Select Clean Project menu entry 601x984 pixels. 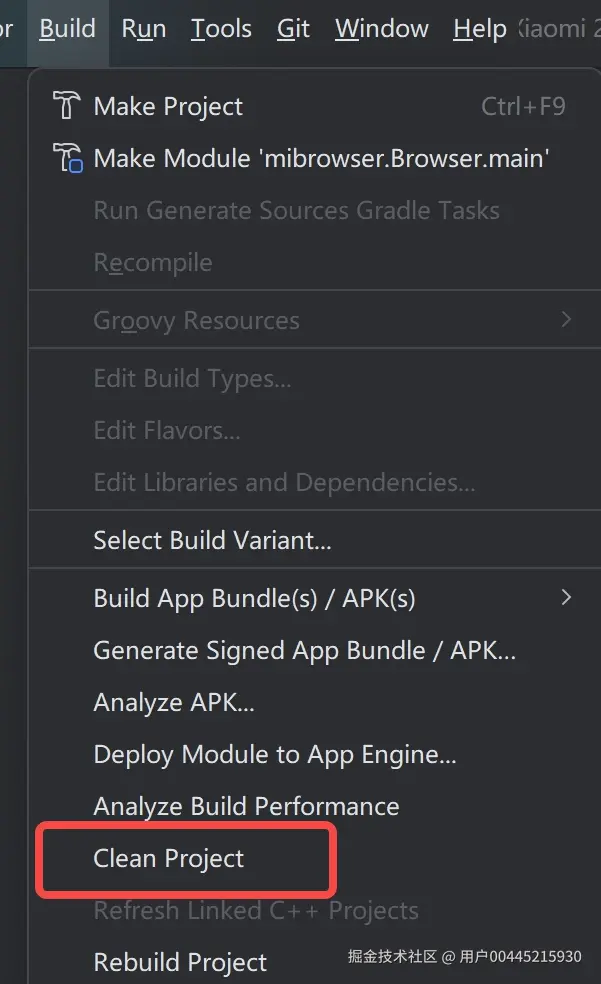[x=169, y=858]
